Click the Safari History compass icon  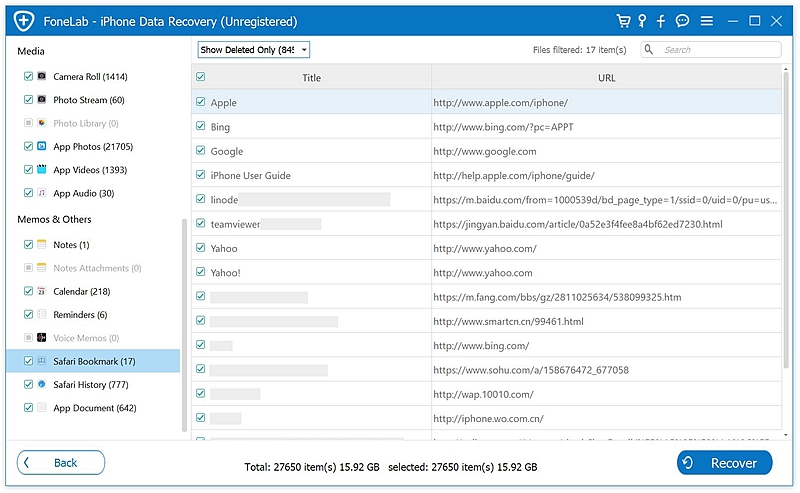[42, 384]
